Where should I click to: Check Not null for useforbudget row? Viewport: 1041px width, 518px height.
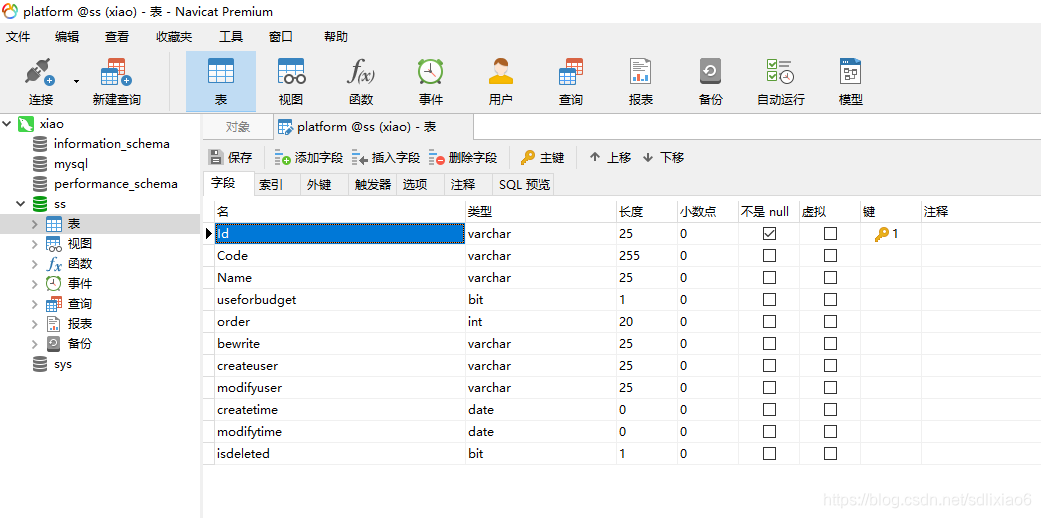coord(769,300)
